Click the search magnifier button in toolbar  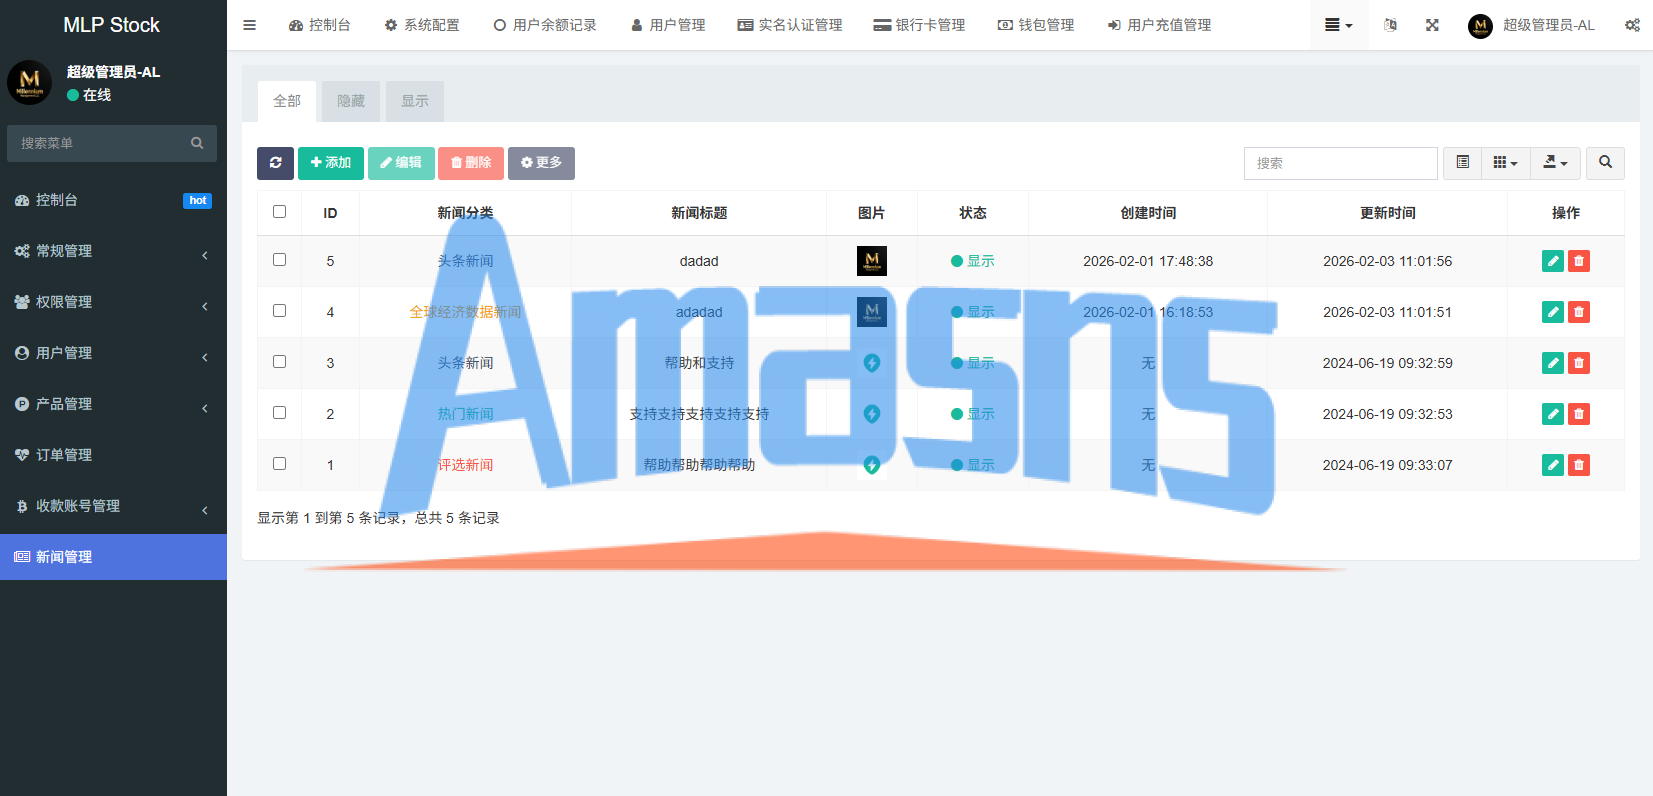(1605, 163)
